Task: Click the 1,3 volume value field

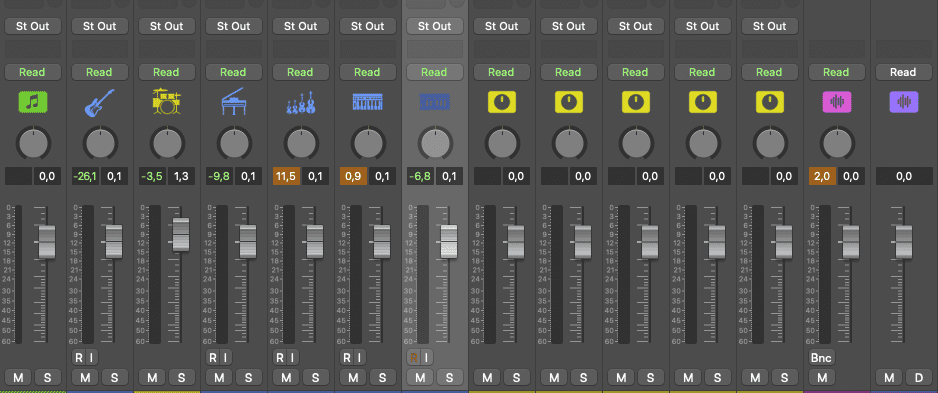Action: click(181, 176)
